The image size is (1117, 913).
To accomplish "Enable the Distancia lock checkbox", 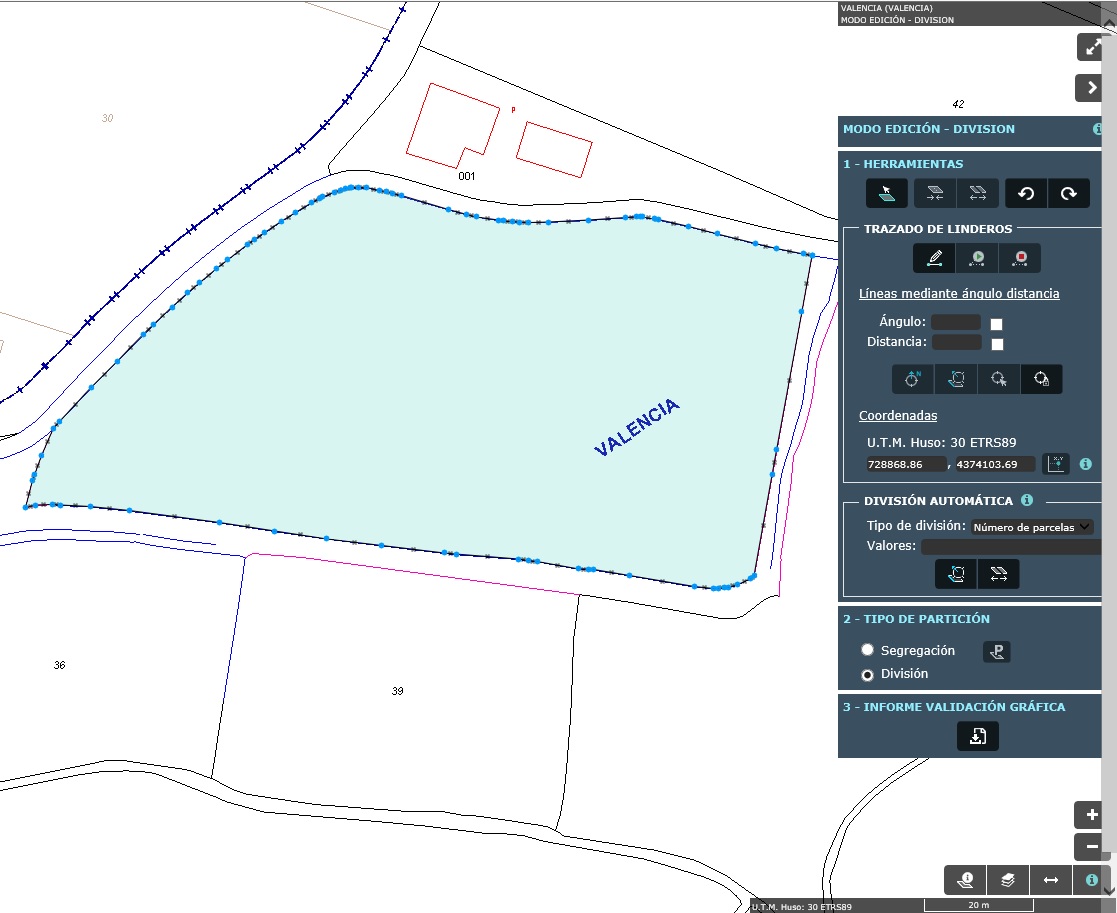I will click(996, 344).
